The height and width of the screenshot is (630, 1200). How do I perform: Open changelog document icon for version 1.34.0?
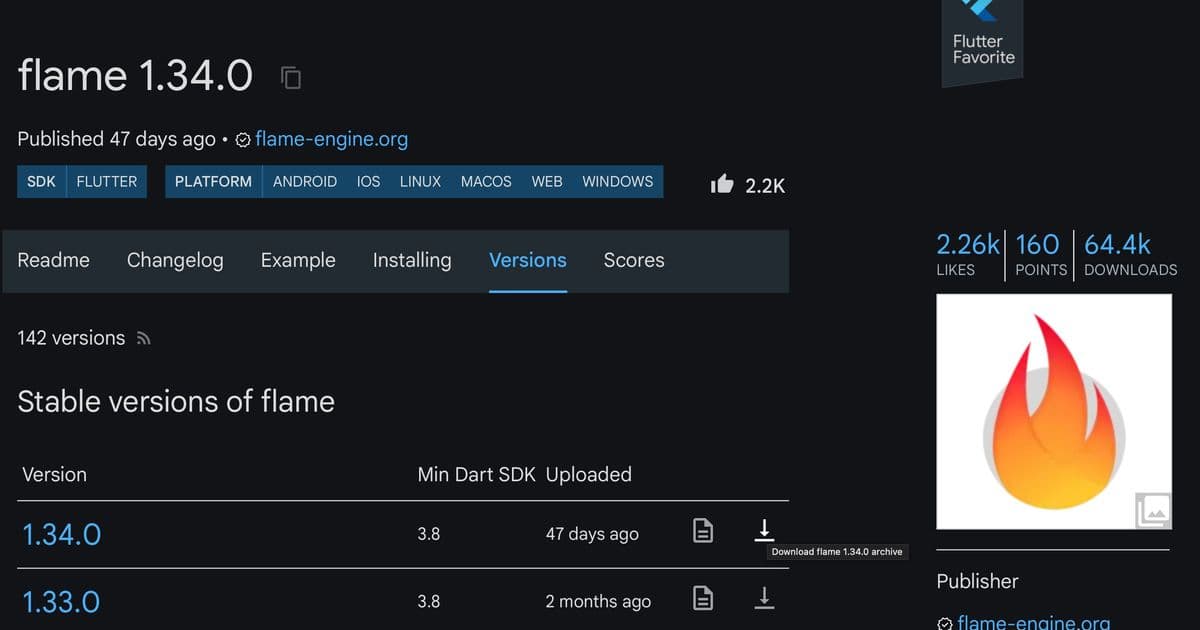[702, 533]
